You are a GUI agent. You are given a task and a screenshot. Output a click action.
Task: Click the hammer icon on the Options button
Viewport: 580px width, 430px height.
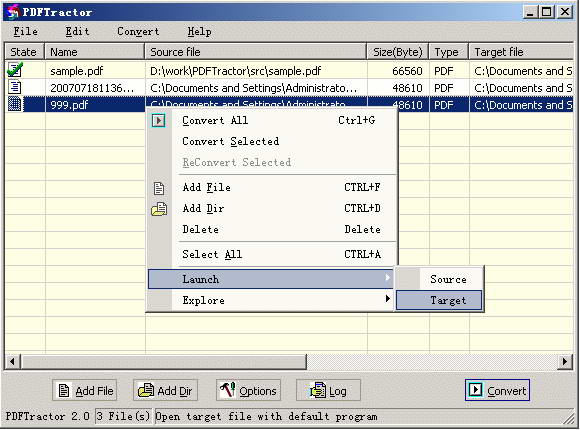[x=227, y=390]
